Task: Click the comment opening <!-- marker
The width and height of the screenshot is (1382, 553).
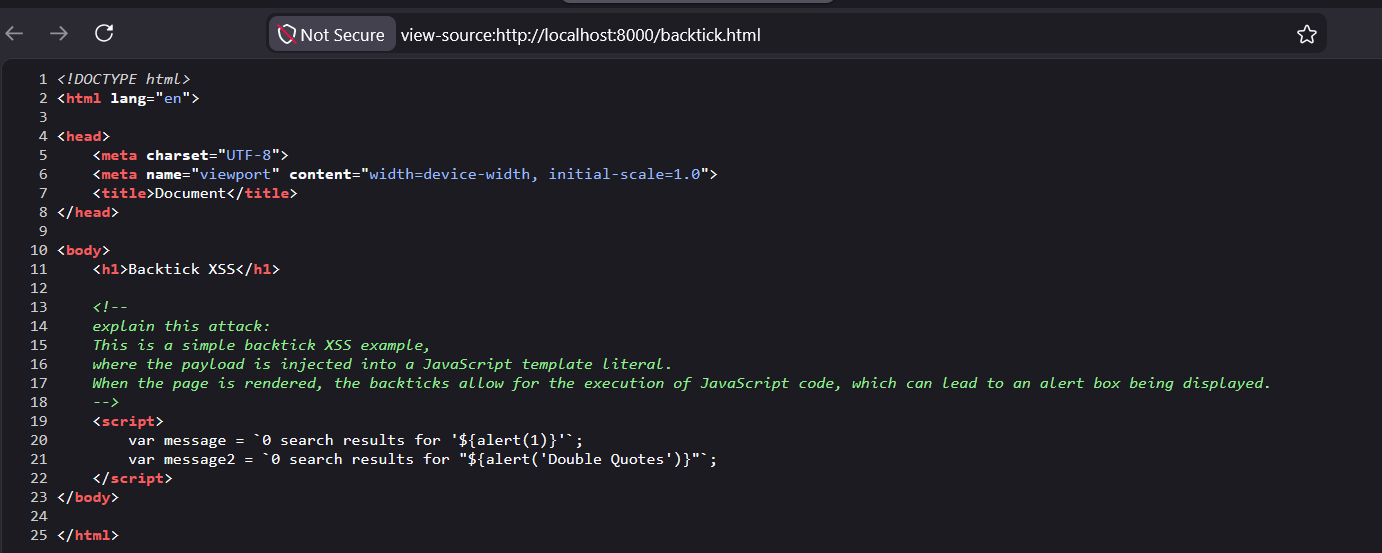Action: [x=110, y=307]
